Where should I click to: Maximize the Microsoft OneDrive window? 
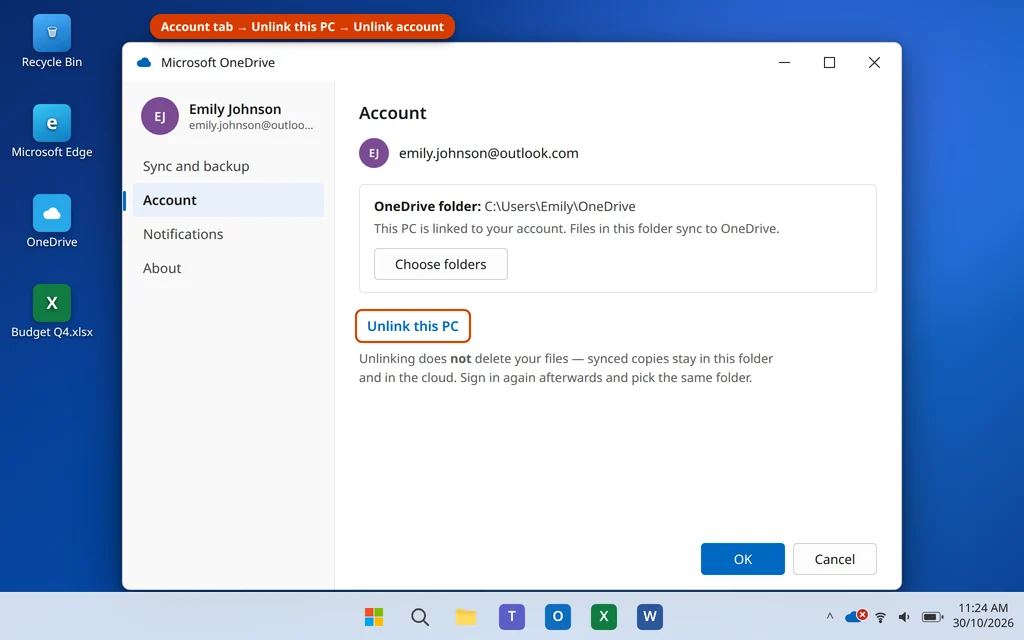(829, 63)
